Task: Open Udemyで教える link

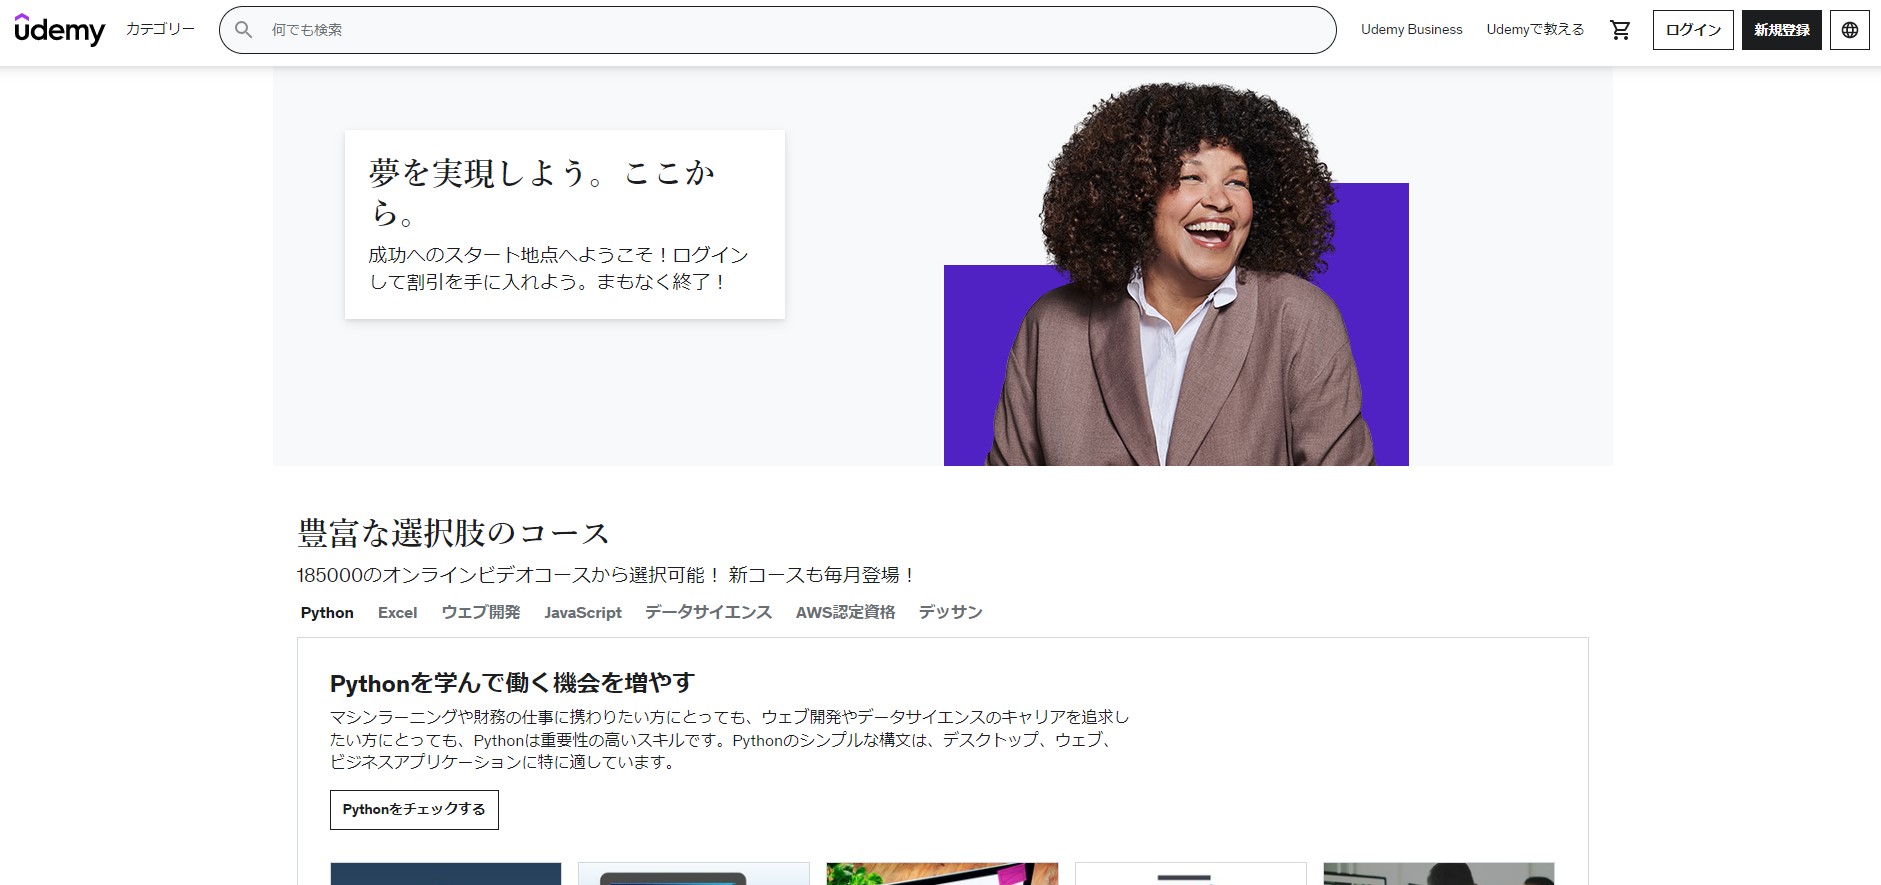Action: (1535, 30)
